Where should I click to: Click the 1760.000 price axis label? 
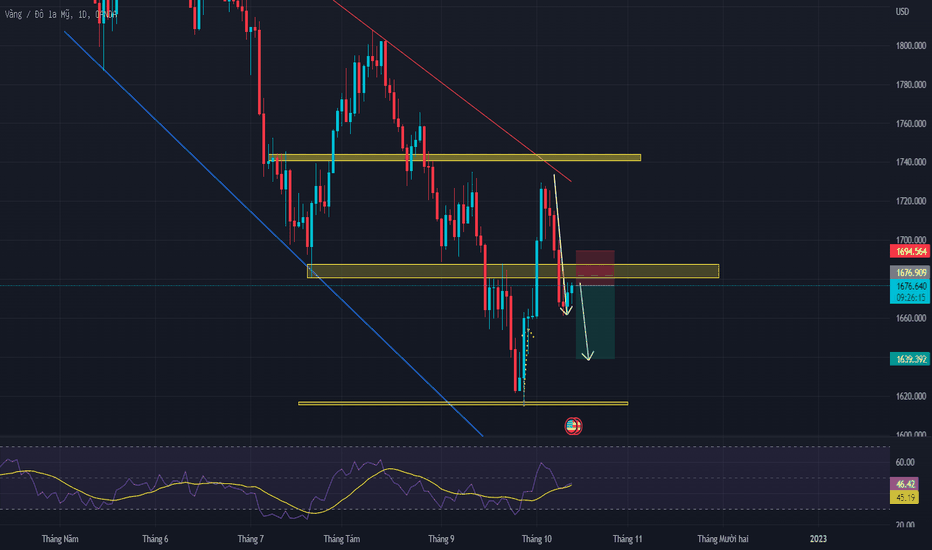[911, 124]
